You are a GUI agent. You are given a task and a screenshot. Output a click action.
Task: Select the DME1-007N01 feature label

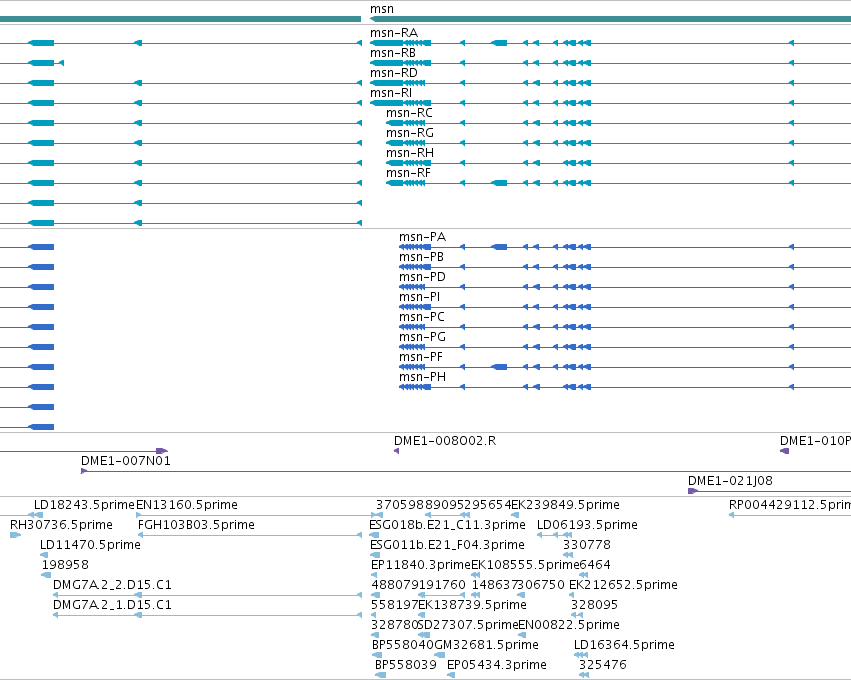126,461
